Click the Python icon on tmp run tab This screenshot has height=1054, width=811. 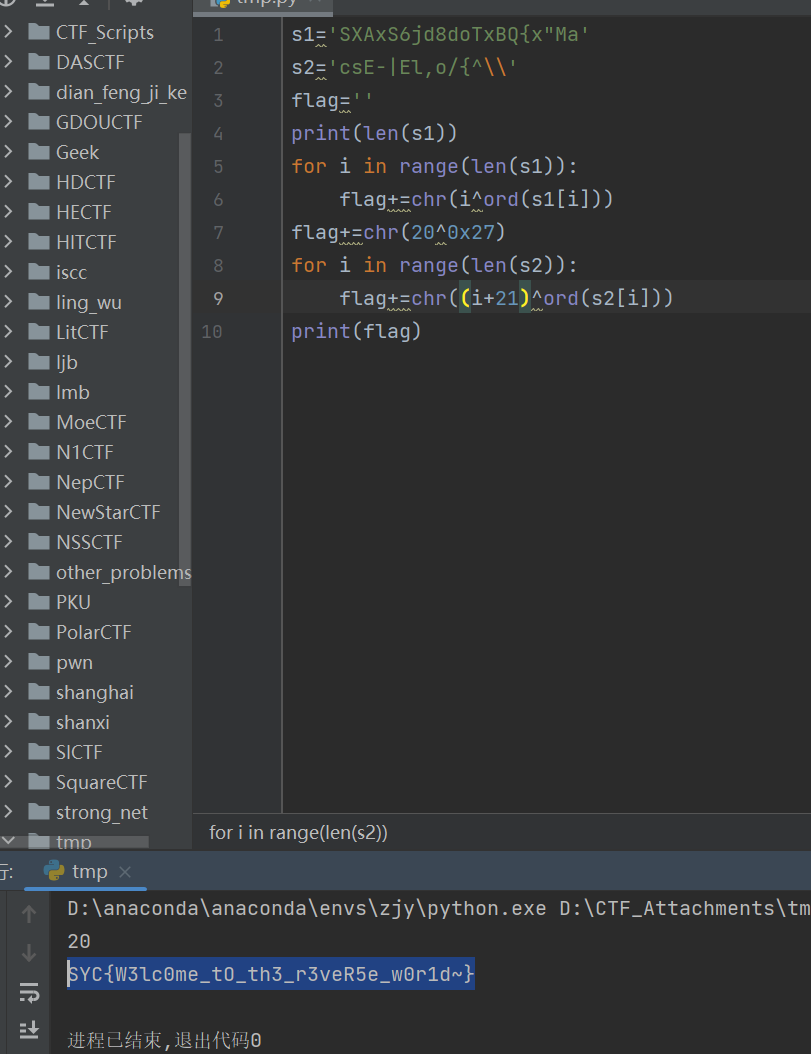pos(55,871)
